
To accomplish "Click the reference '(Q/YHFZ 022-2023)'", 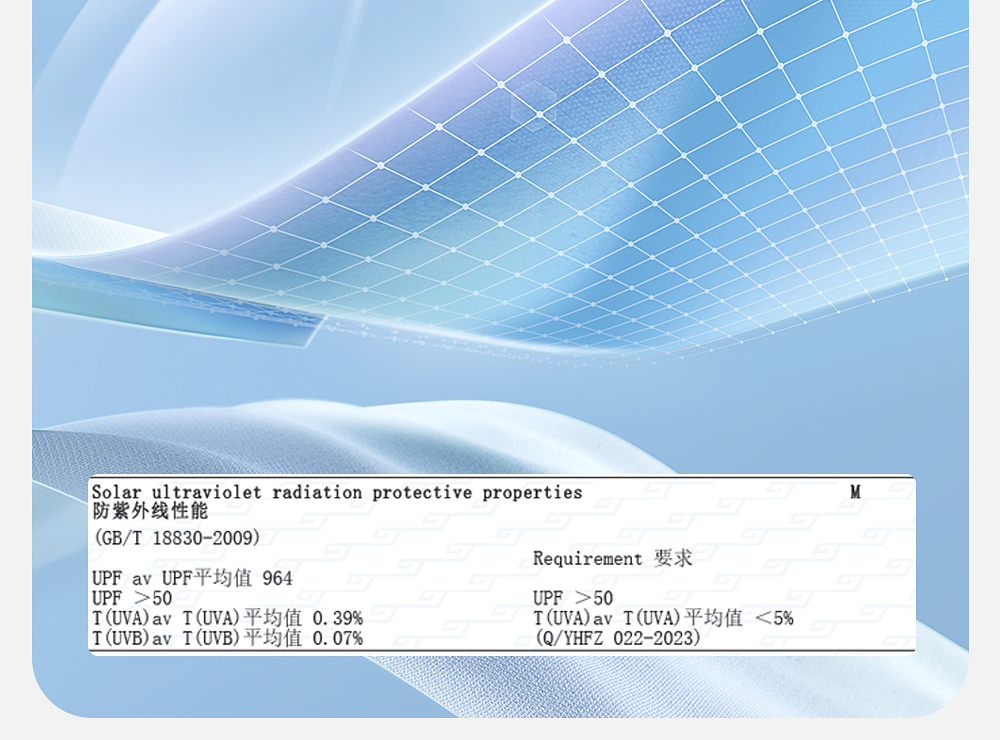I will pyautogui.click(x=617, y=638).
